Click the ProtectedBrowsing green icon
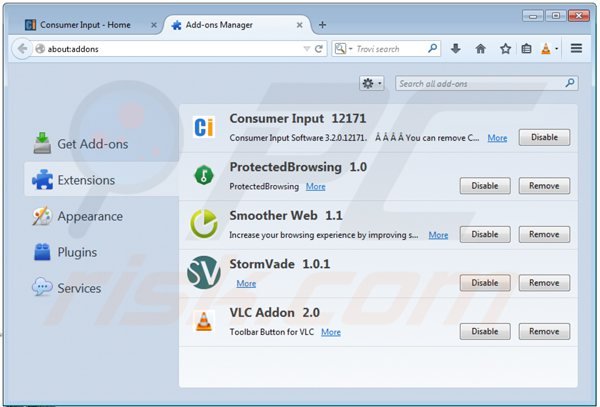This screenshot has width=600, height=407. click(x=204, y=175)
